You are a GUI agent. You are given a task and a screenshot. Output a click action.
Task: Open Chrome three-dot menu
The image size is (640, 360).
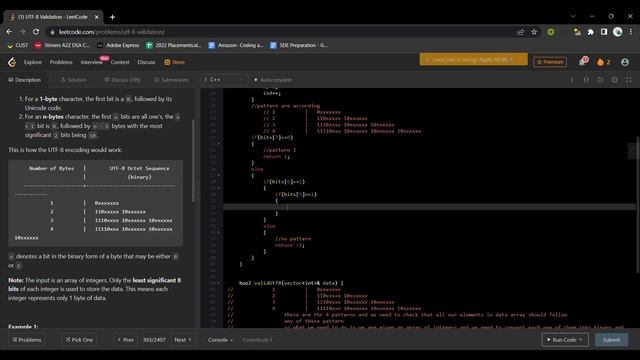pos(631,32)
